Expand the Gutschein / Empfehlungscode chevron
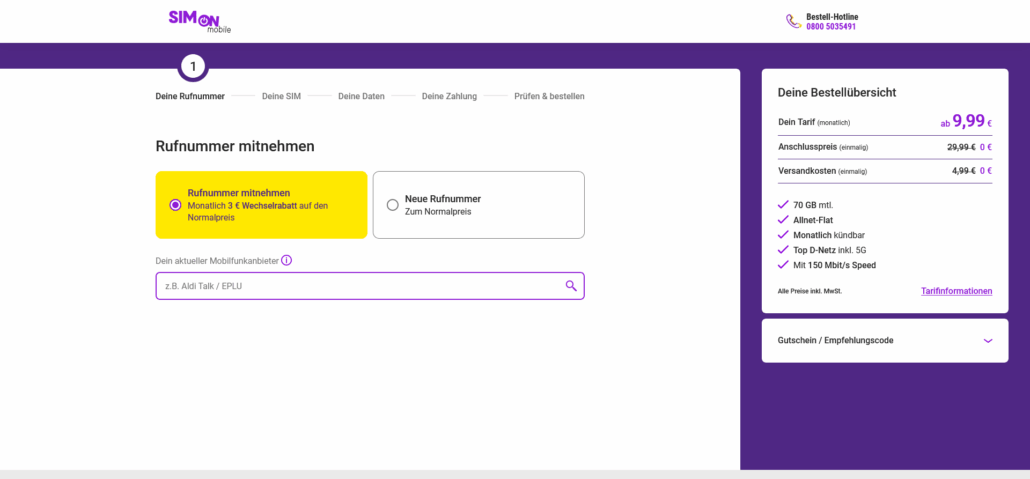The image size is (1030, 479). [988, 340]
